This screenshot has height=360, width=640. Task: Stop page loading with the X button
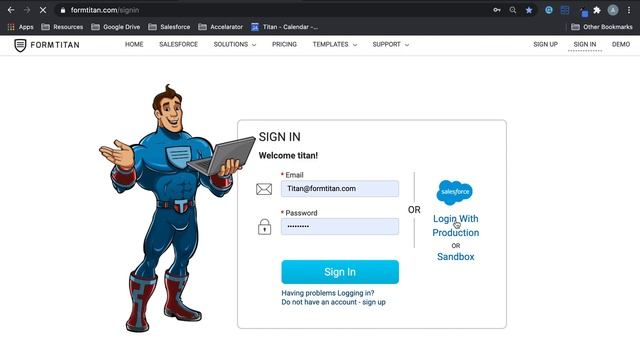[43, 10]
